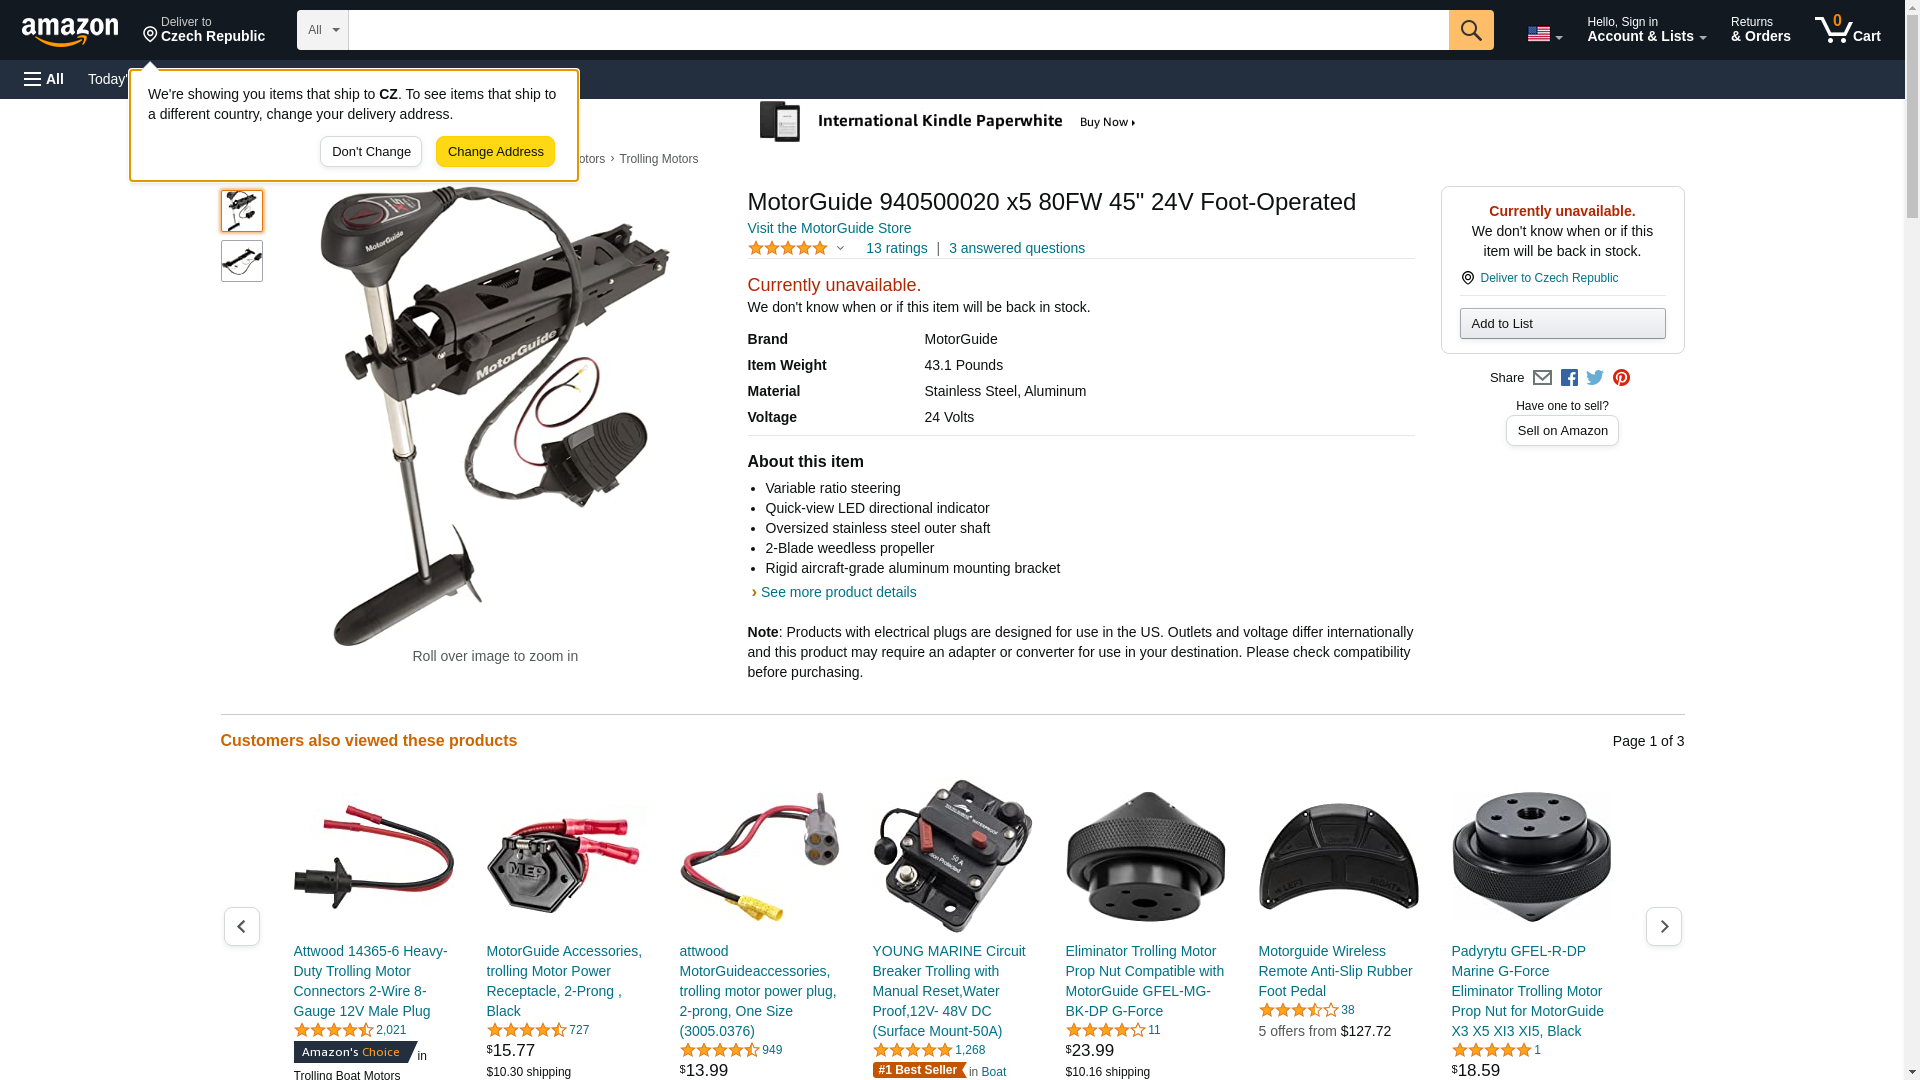Viewport: 1920px width, 1080px height.
Task: Click the Change Address button
Action: coord(495,152)
